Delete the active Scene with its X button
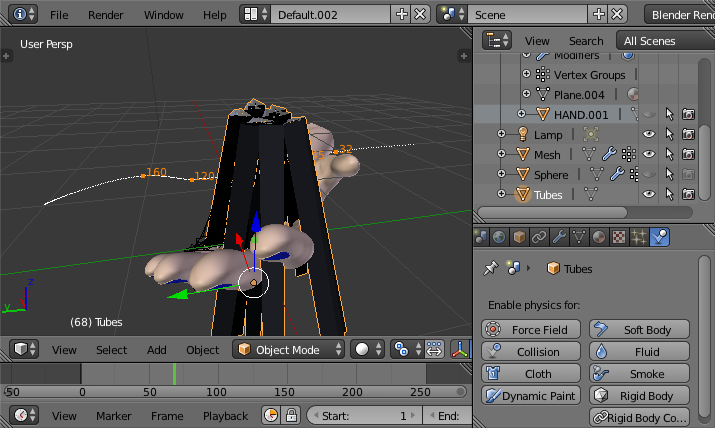 (x=617, y=15)
